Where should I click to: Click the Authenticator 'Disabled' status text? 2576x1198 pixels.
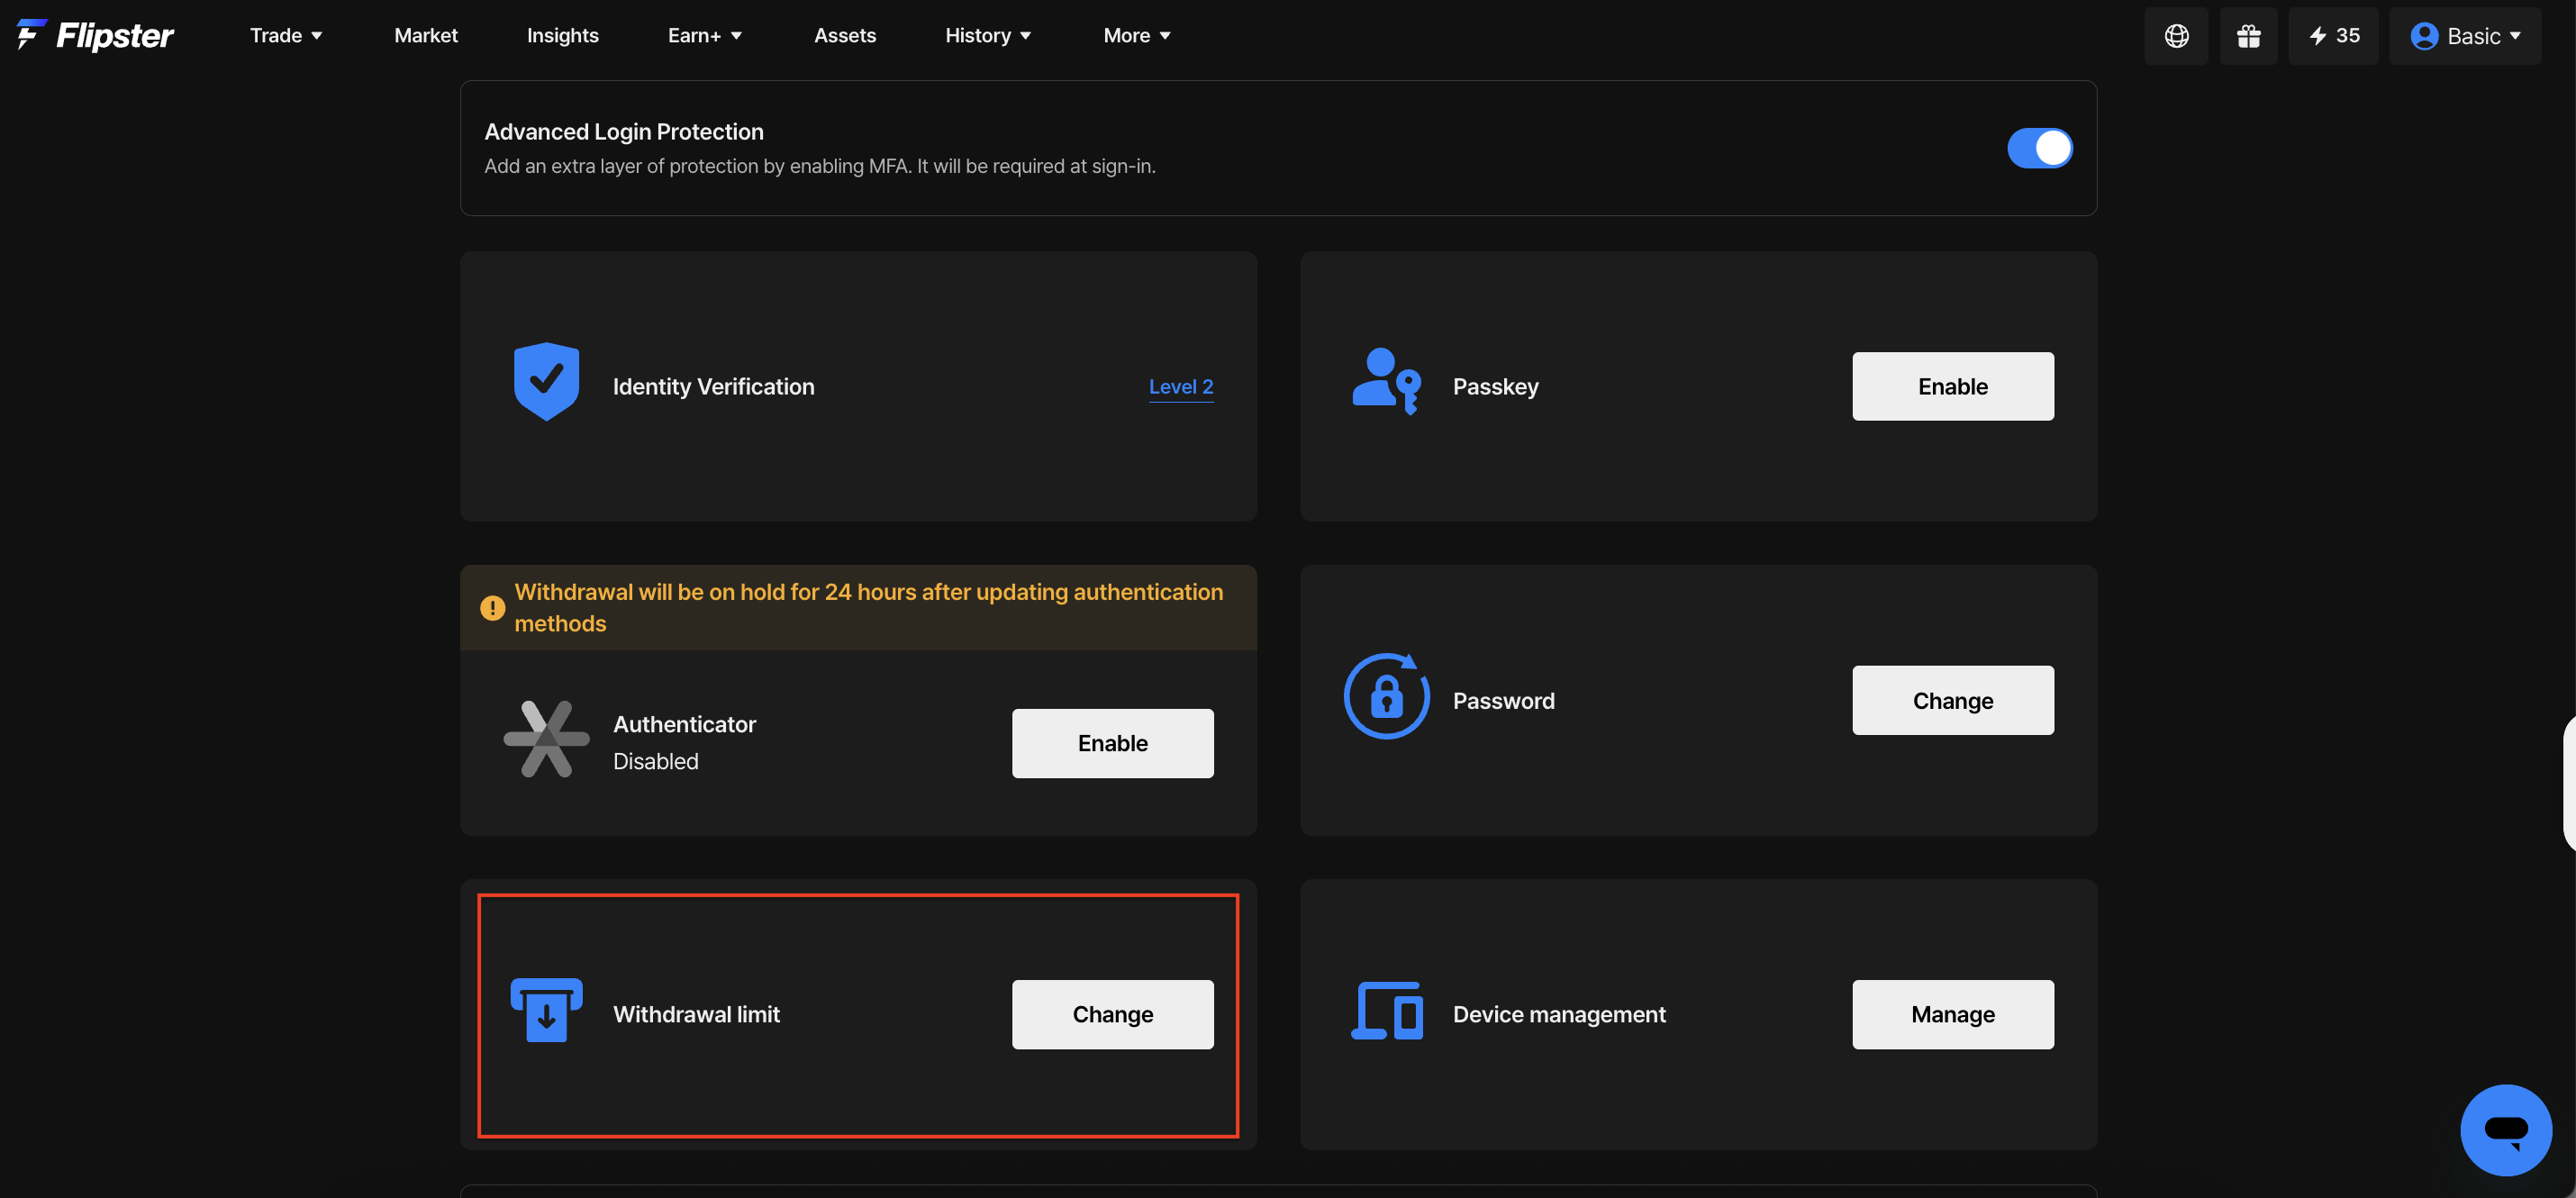[655, 761]
